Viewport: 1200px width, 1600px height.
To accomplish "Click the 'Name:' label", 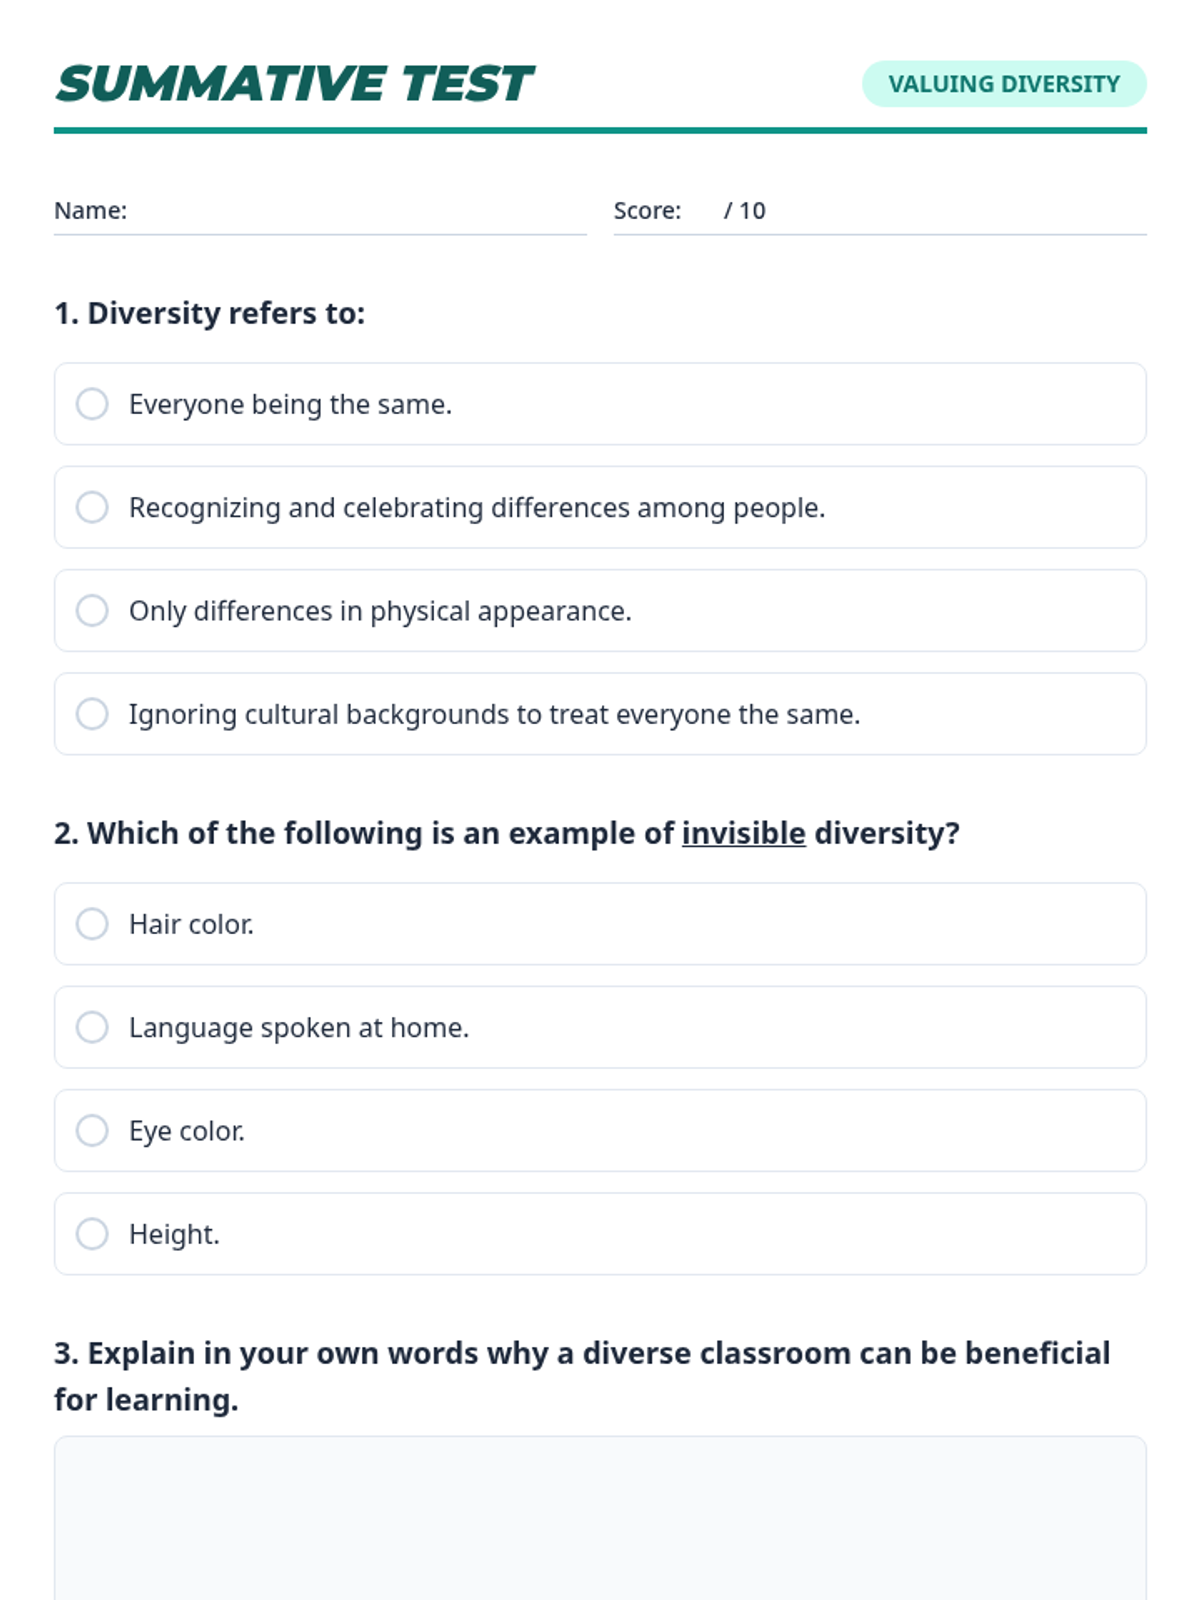I will click(x=90, y=211).
